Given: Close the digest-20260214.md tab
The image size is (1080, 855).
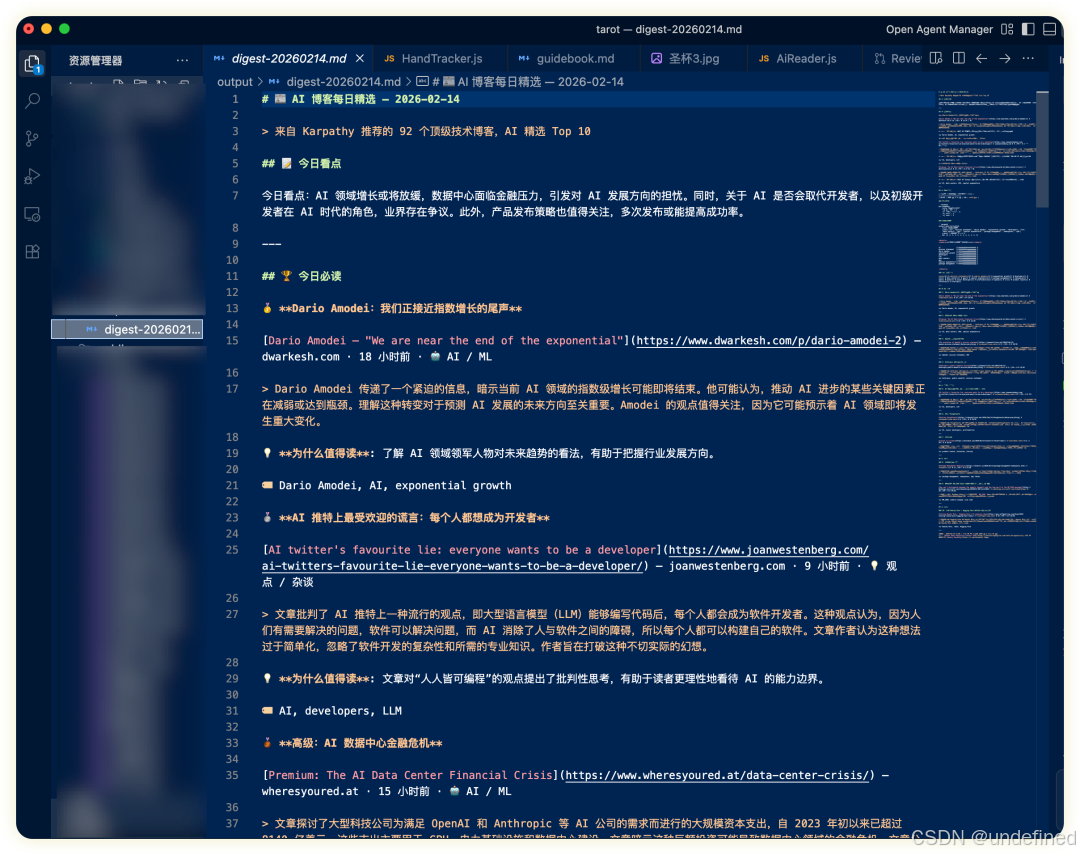Looking at the screenshot, I should click(x=360, y=59).
